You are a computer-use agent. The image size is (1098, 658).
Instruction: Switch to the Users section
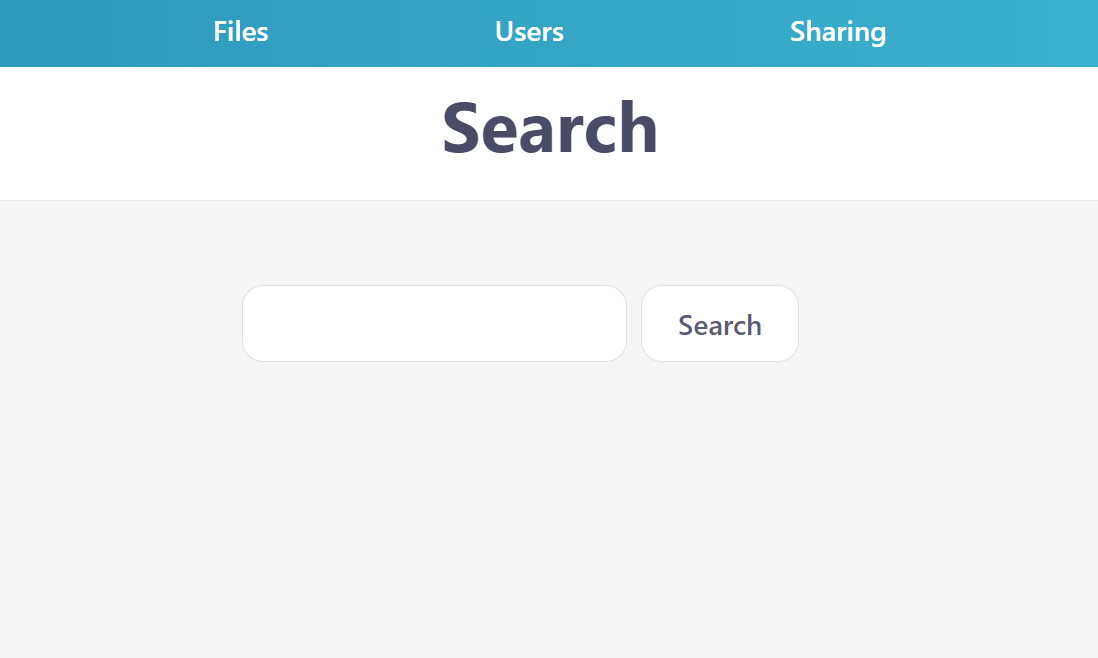click(529, 32)
